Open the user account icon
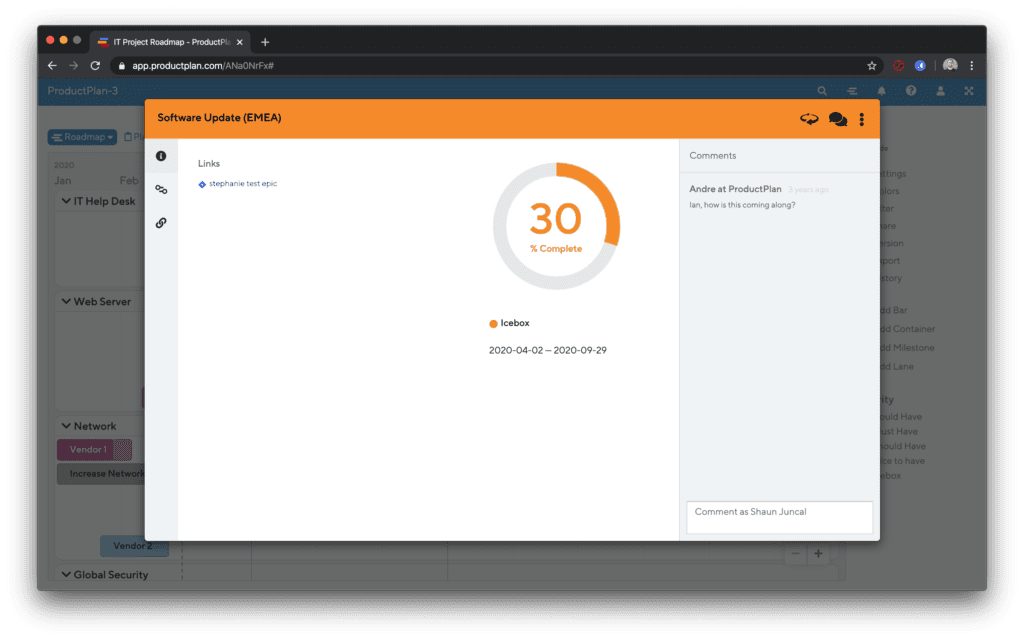 pyautogui.click(x=939, y=90)
